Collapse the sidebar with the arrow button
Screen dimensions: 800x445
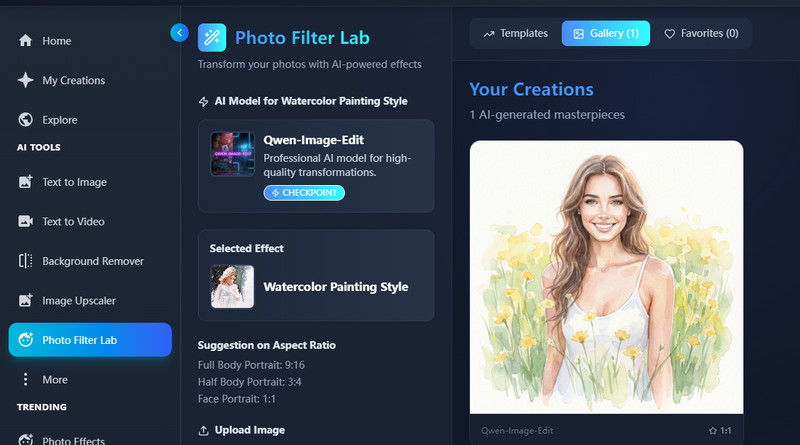tap(179, 33)
